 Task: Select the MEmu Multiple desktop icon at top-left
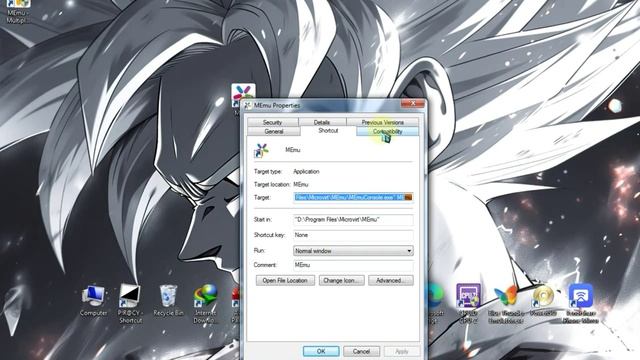pos(17,11)
